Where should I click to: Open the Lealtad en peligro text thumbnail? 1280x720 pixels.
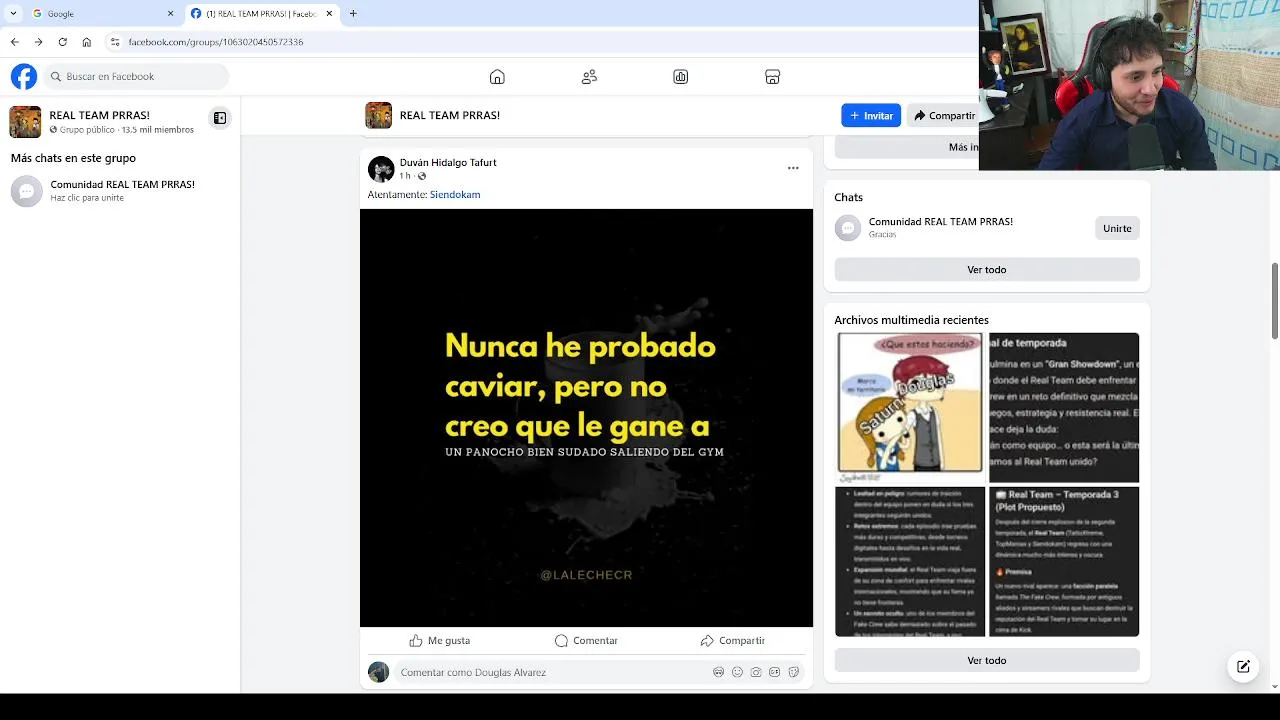[910, 562]
